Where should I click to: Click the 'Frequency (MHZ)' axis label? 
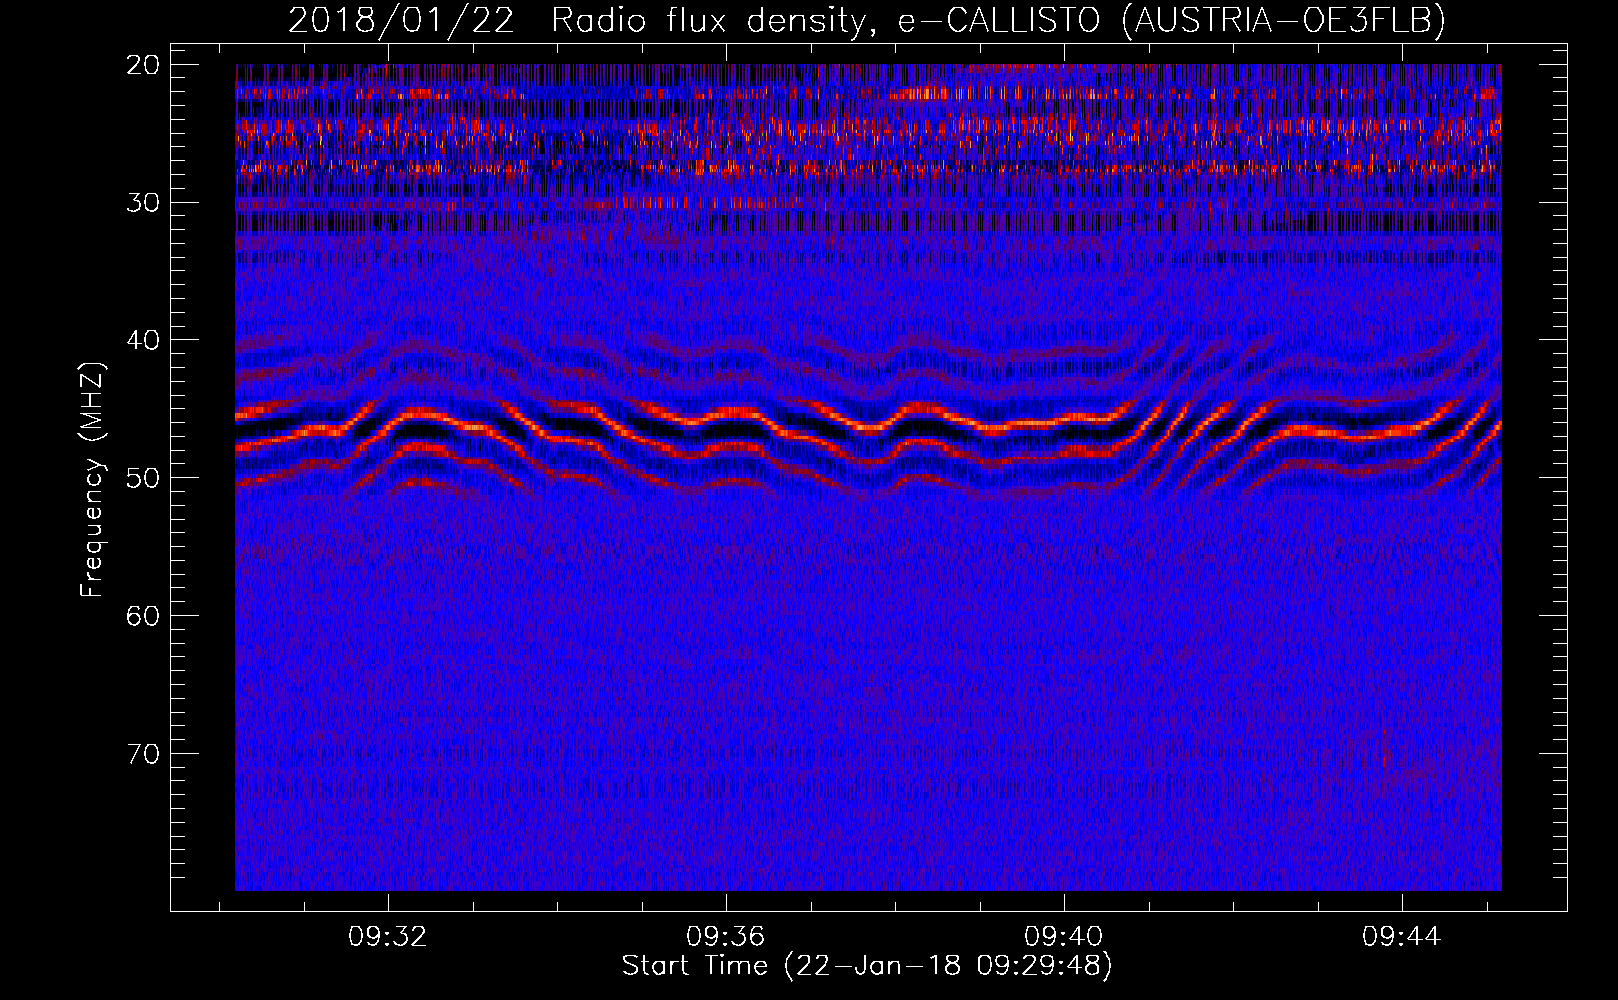(92, 480)
